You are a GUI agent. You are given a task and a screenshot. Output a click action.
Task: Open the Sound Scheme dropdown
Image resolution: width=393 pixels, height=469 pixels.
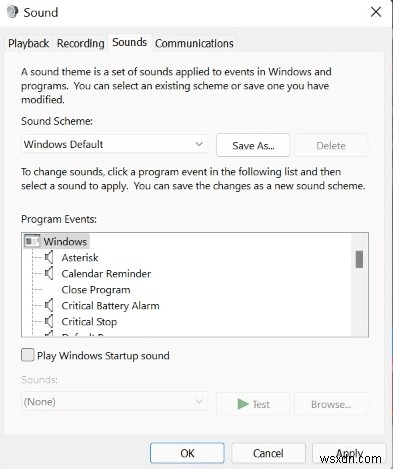pos(114,144)
